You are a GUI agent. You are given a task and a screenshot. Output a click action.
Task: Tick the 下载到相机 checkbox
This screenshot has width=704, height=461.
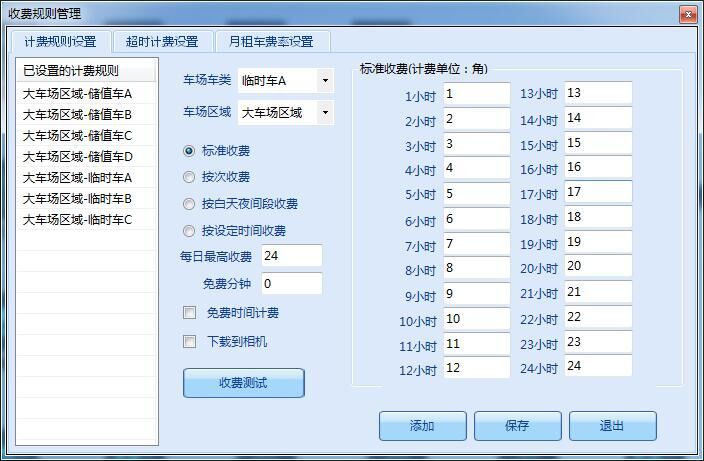pyautogui.click(x=190, y=342)
